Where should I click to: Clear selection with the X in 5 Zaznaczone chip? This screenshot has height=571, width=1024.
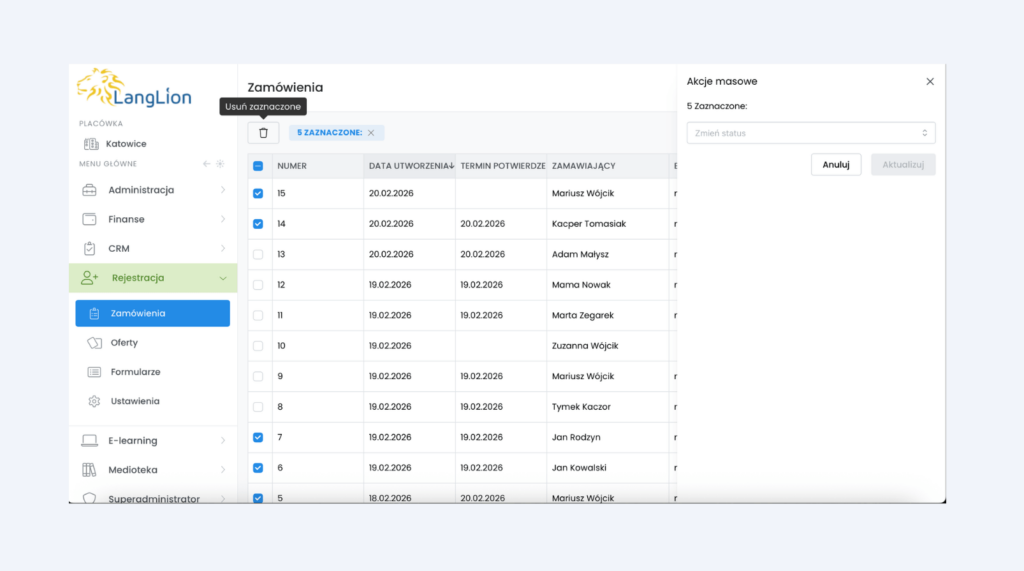coord(371,133)
